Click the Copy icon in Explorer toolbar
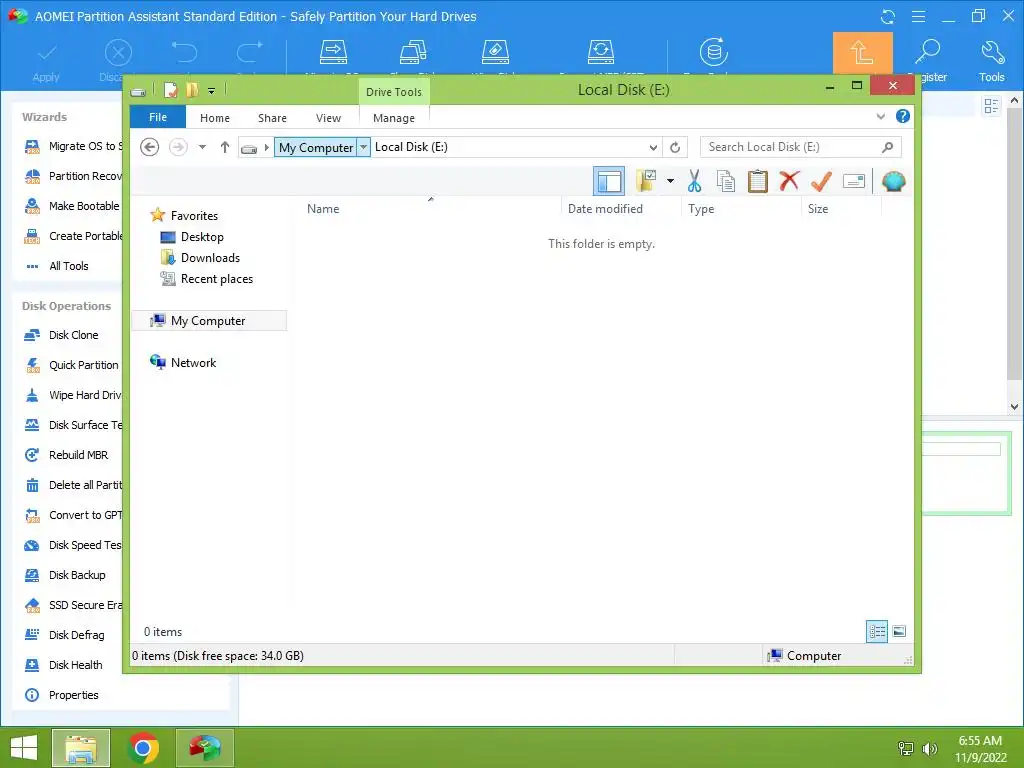 (x=726, y=181)
